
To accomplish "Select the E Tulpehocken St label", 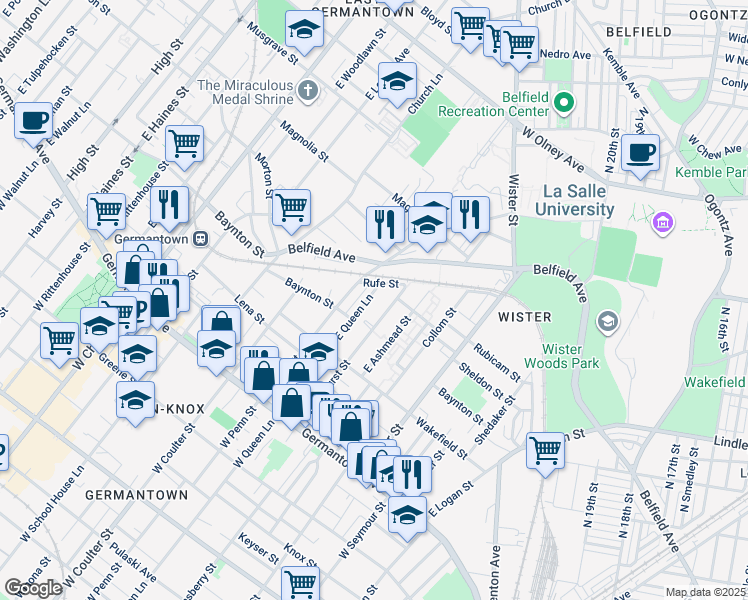I will click(48, 60).
